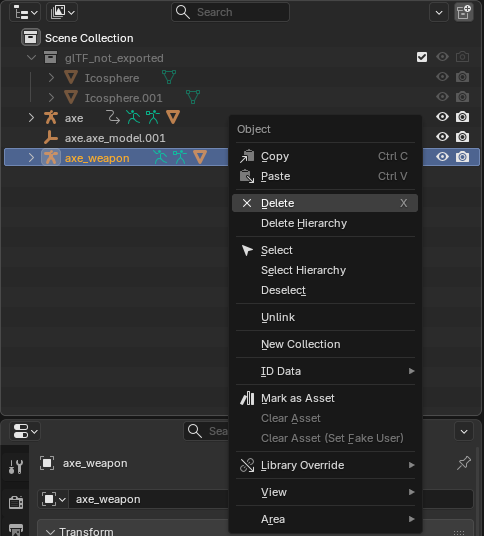The image size is (484, 536).
Task: Open the Library Override submenu
Action: pos(325,465)
